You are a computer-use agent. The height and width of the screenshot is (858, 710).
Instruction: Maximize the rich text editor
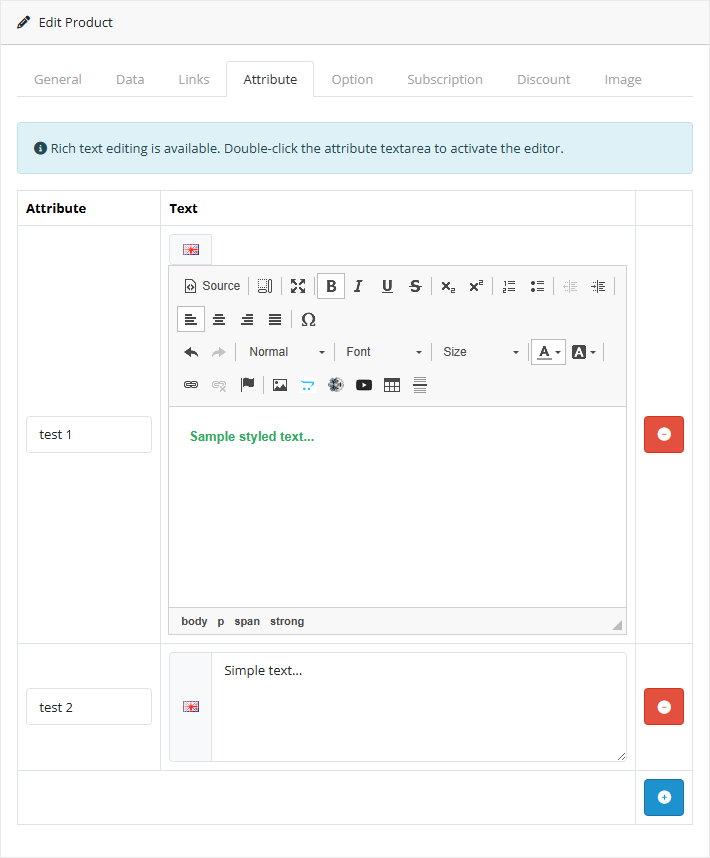tap(298, 286)
